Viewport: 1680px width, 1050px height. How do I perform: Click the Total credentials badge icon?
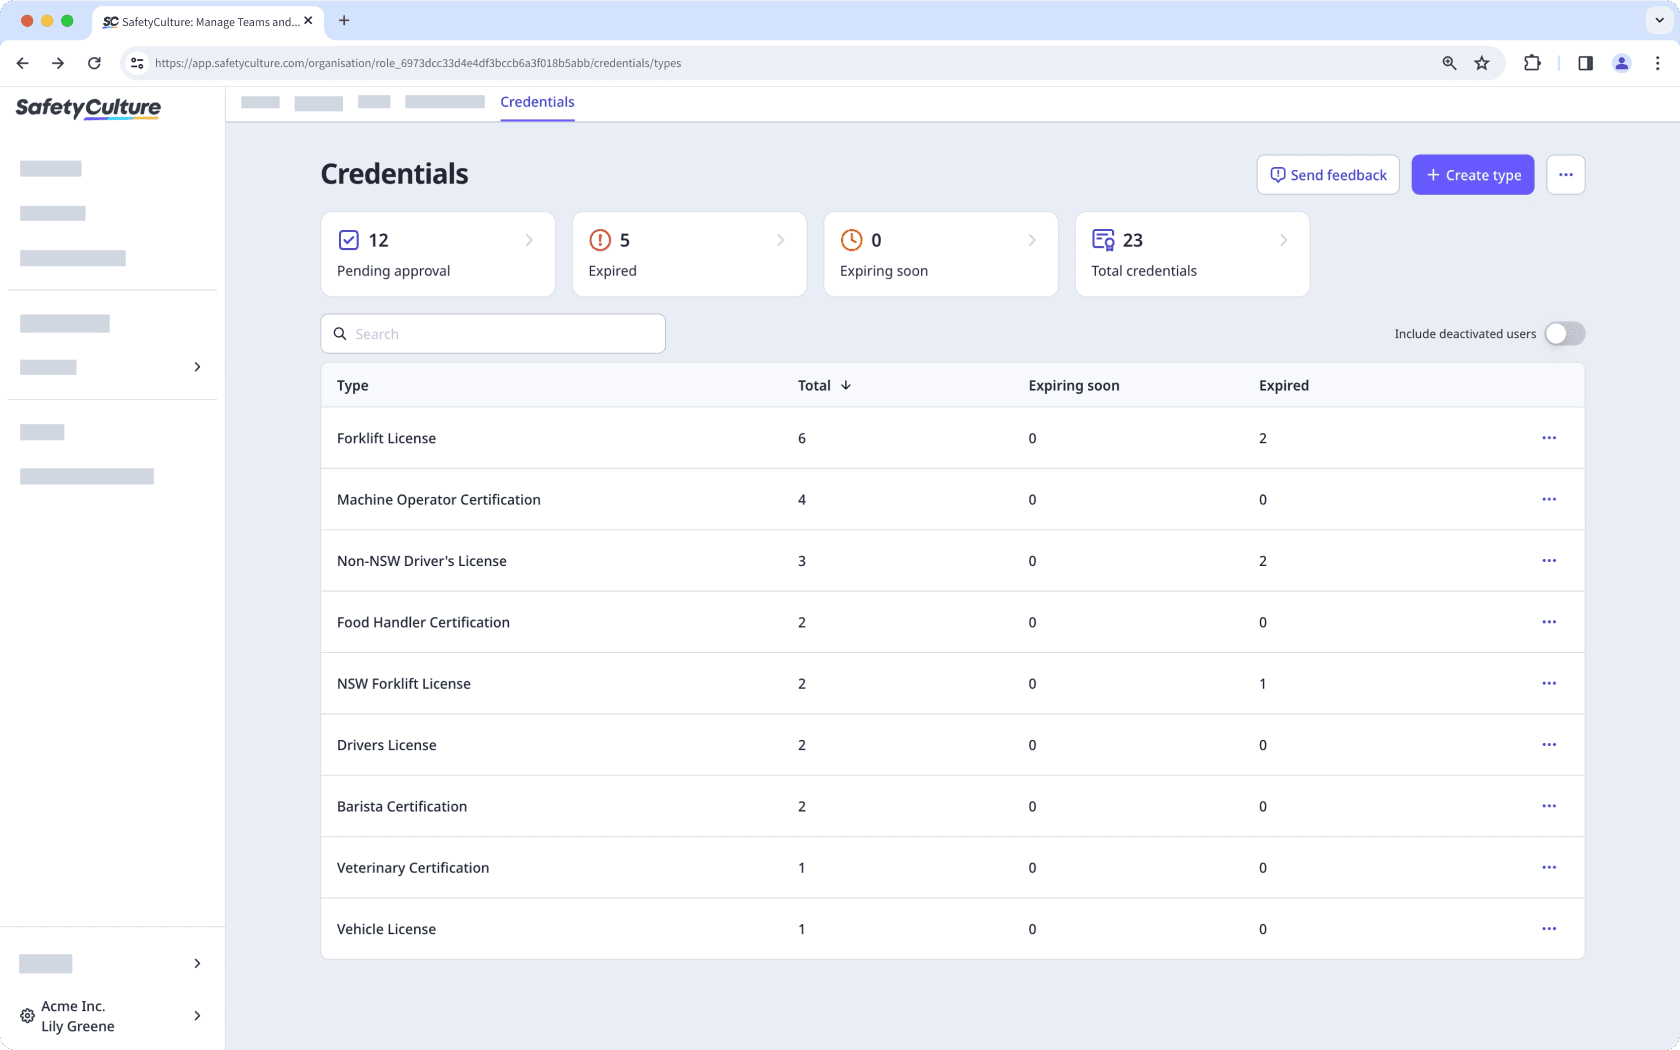[1103, 240]
